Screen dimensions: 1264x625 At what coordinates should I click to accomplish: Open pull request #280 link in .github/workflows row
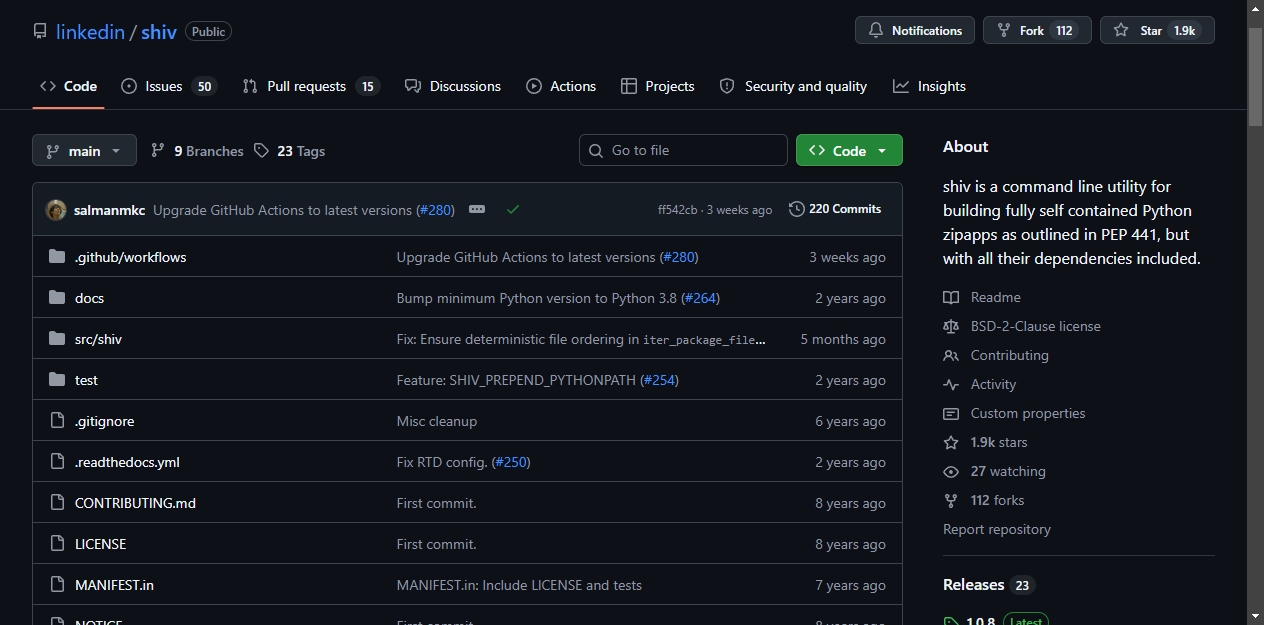click(x=679, y=257)
